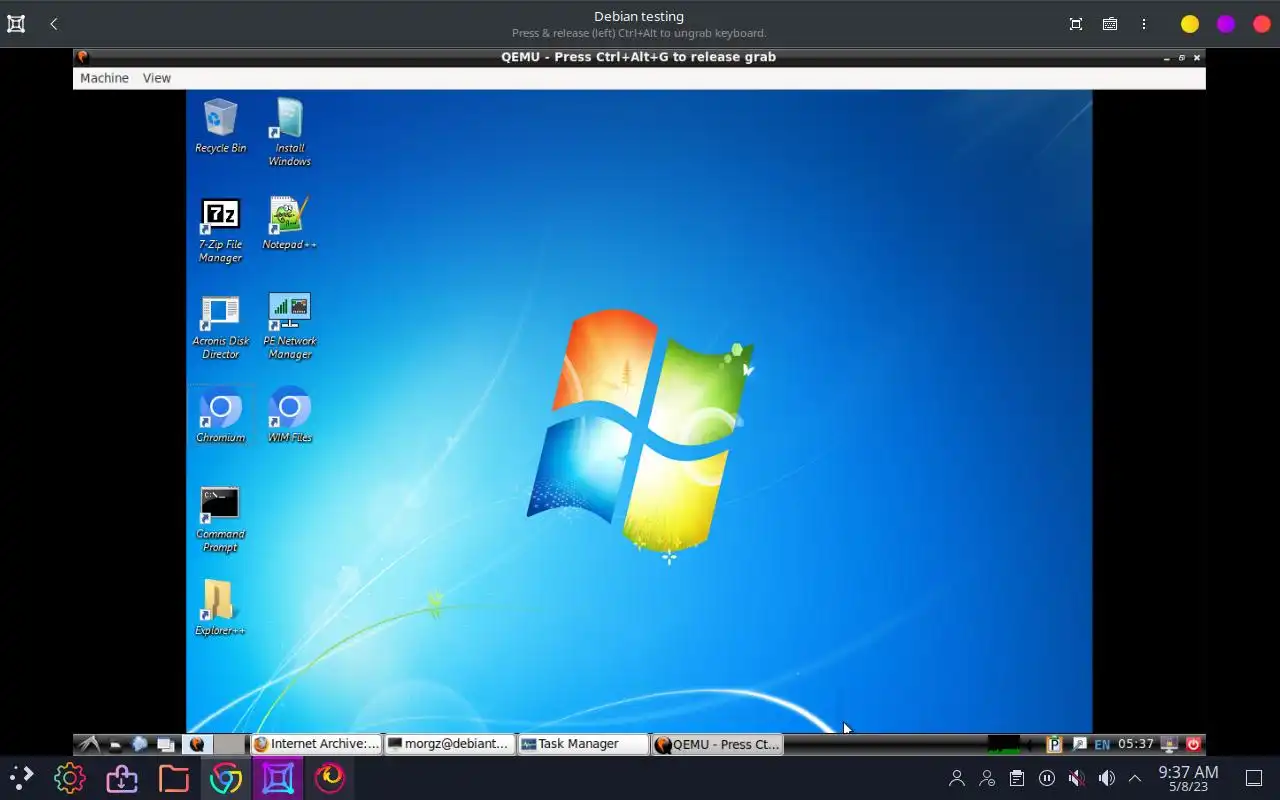Open the 9:37 AM host clock
This screenshot has height=800, width=1280.
[x=1188, y=778]
